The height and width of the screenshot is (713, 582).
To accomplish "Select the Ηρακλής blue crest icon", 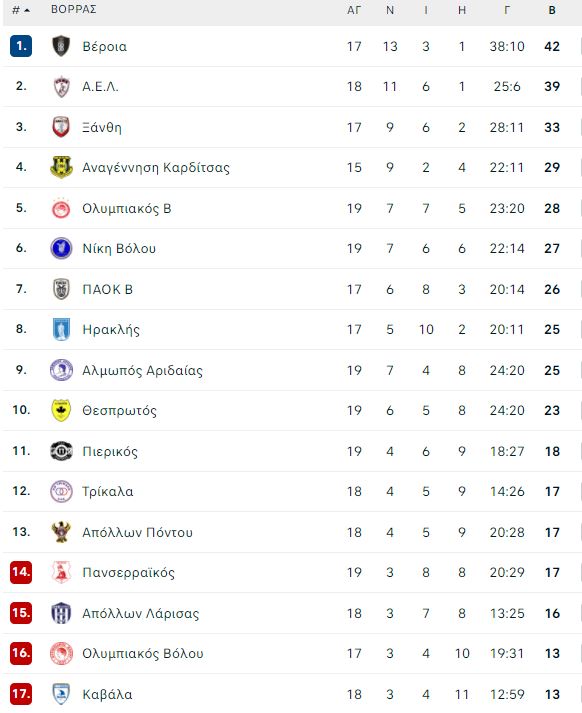I will coord(61,329).
